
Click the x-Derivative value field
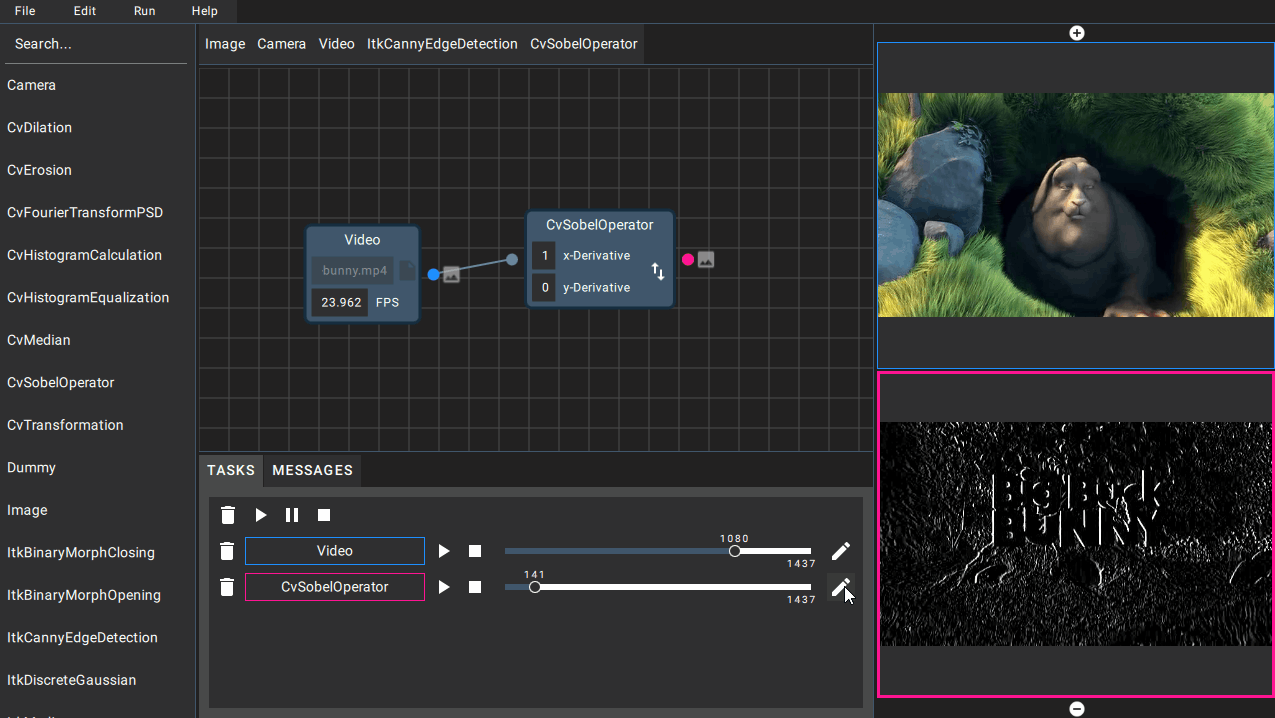pyautogui.click(x=544, y=256)
